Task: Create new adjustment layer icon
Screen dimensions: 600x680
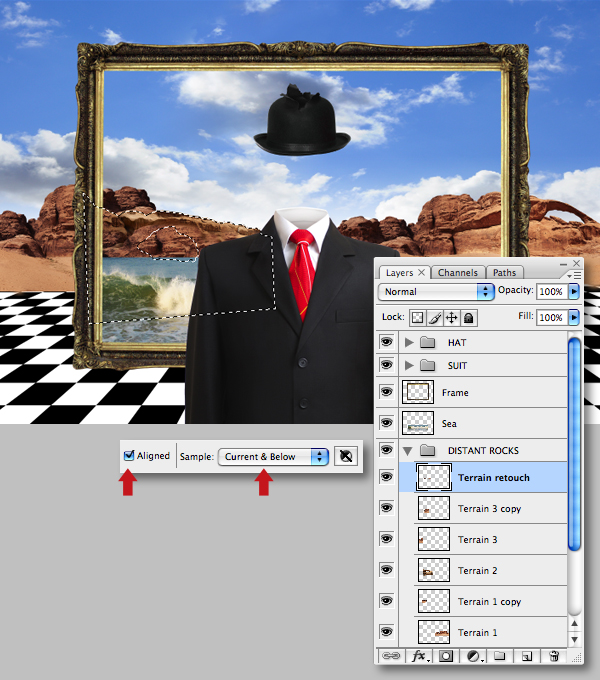Action: 475,656
